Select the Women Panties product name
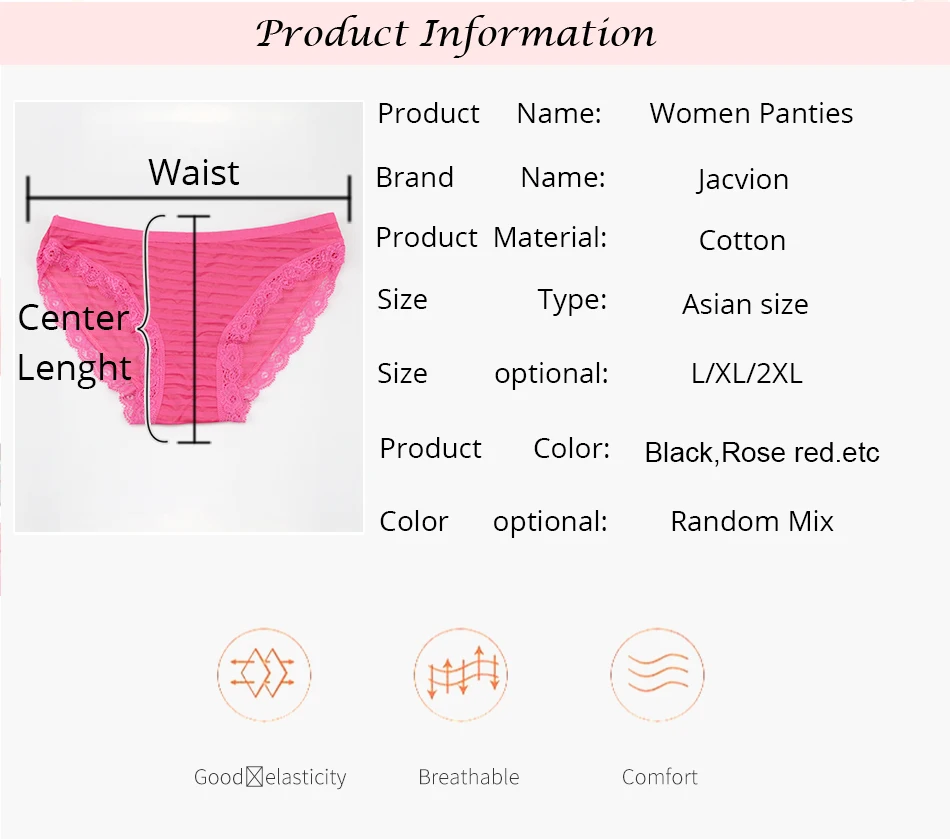This screenshot has height=839, width=950. 751,113
